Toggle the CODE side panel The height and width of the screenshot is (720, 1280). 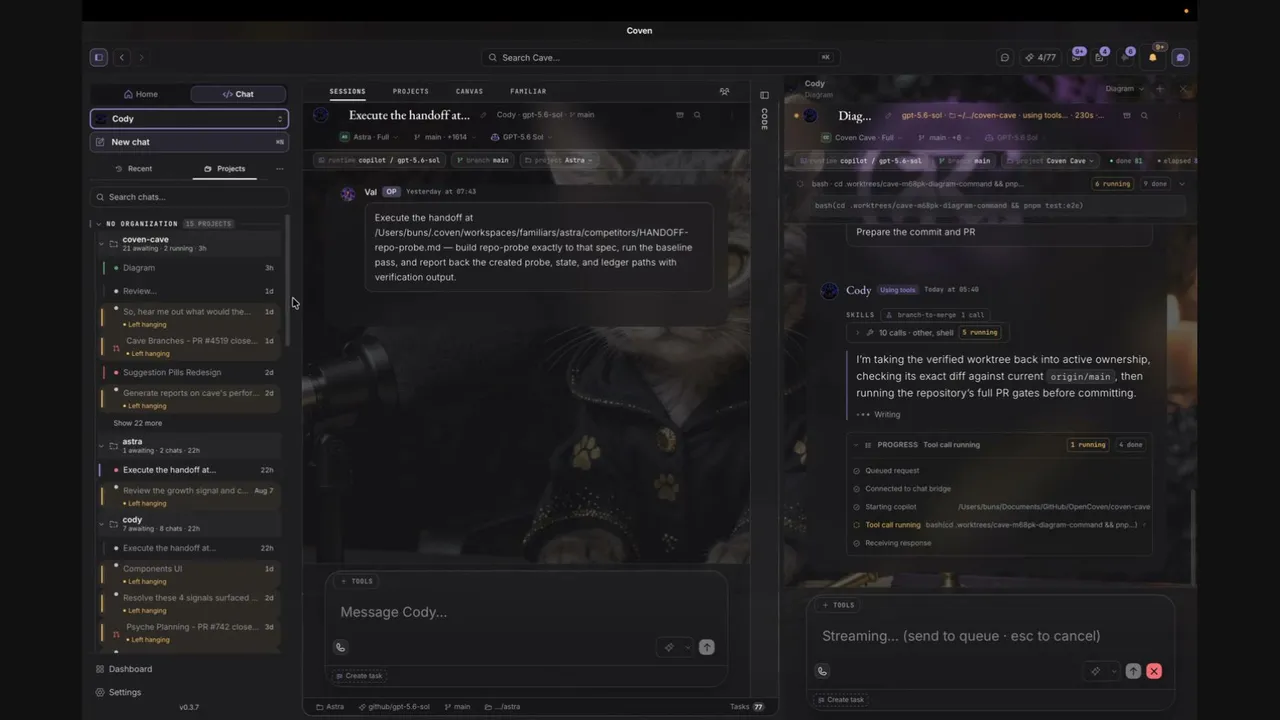(x=765, y=112)
